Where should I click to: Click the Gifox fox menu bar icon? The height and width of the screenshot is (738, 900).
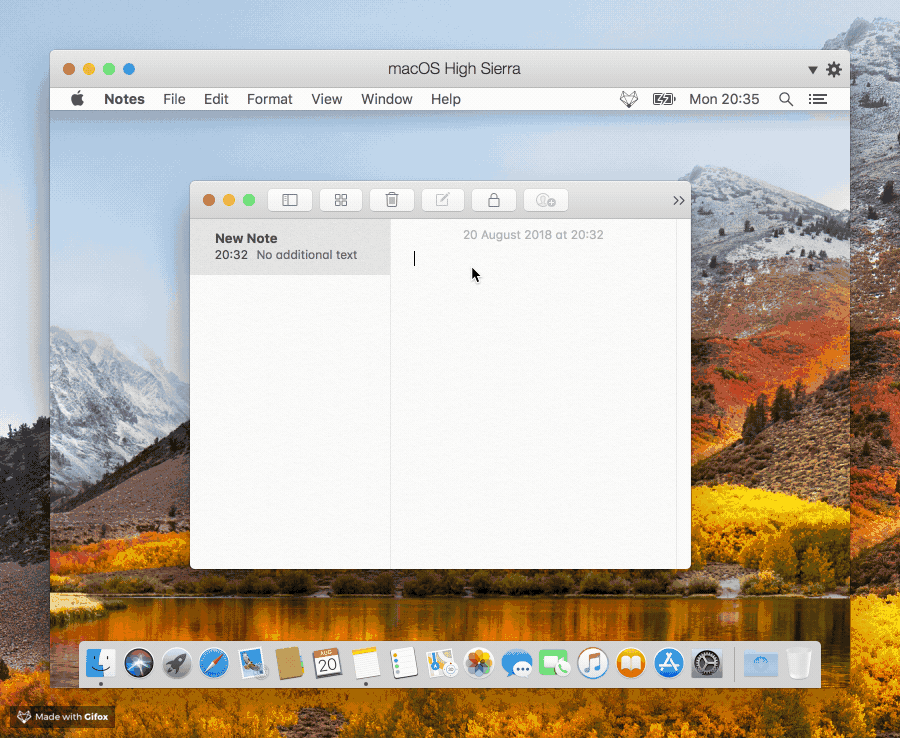629,99
